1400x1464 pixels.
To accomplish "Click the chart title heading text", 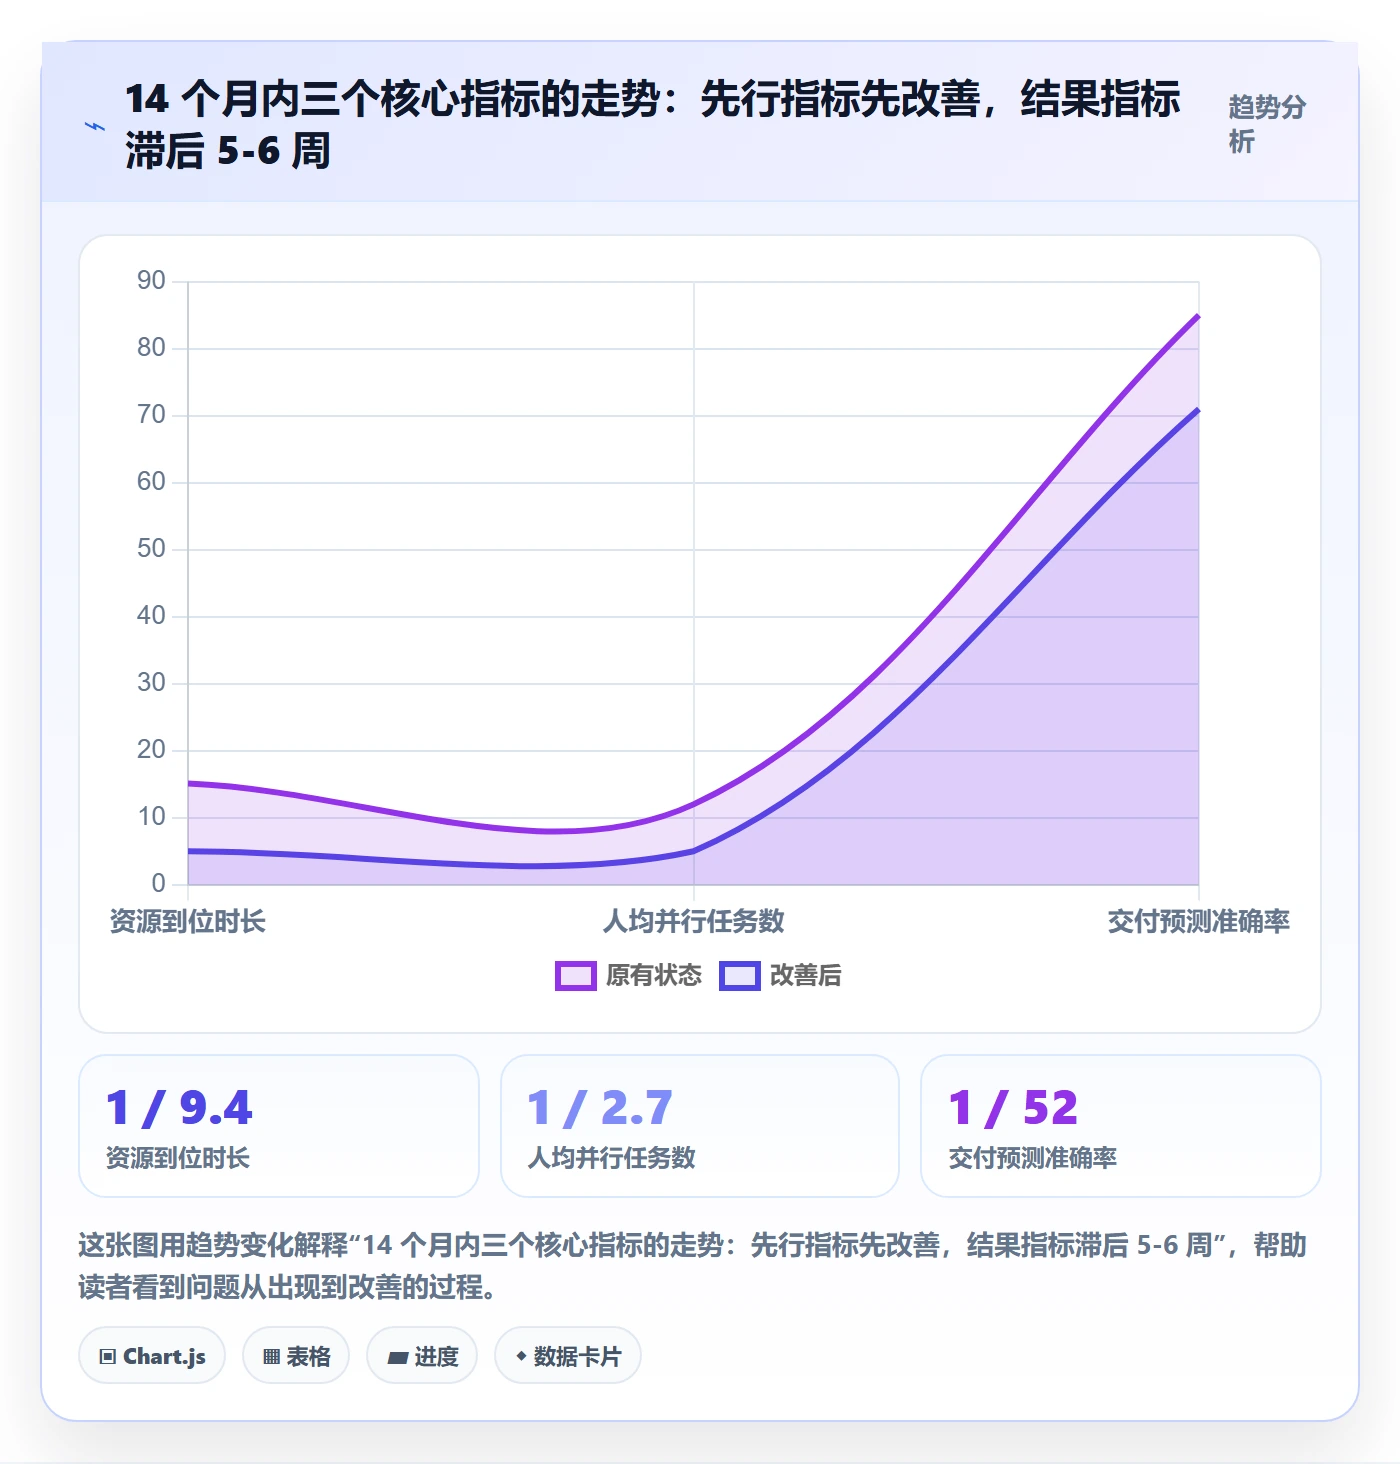I will (x=653, y=125).
